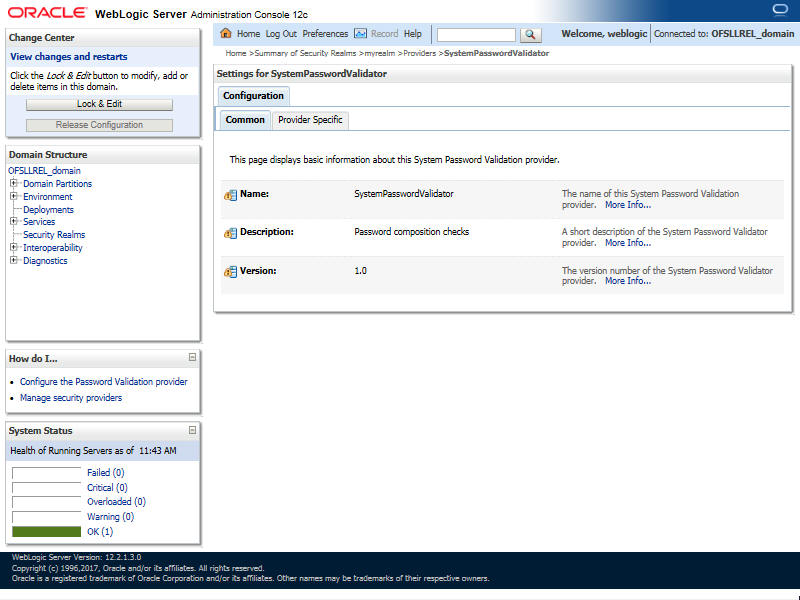Image resolution: width=800 pixels, height=600 pixels.
Task: Click the green OK health bar
Action: [x=46, y=532]
